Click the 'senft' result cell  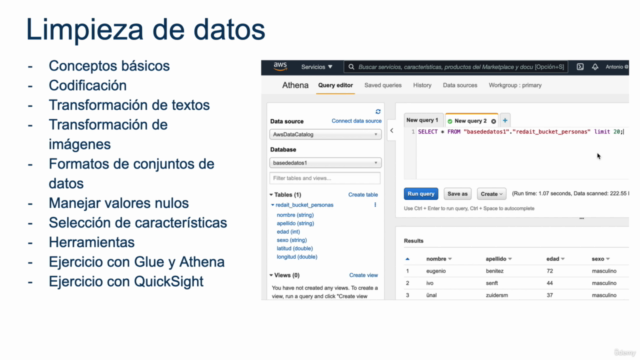coord(492,283)
